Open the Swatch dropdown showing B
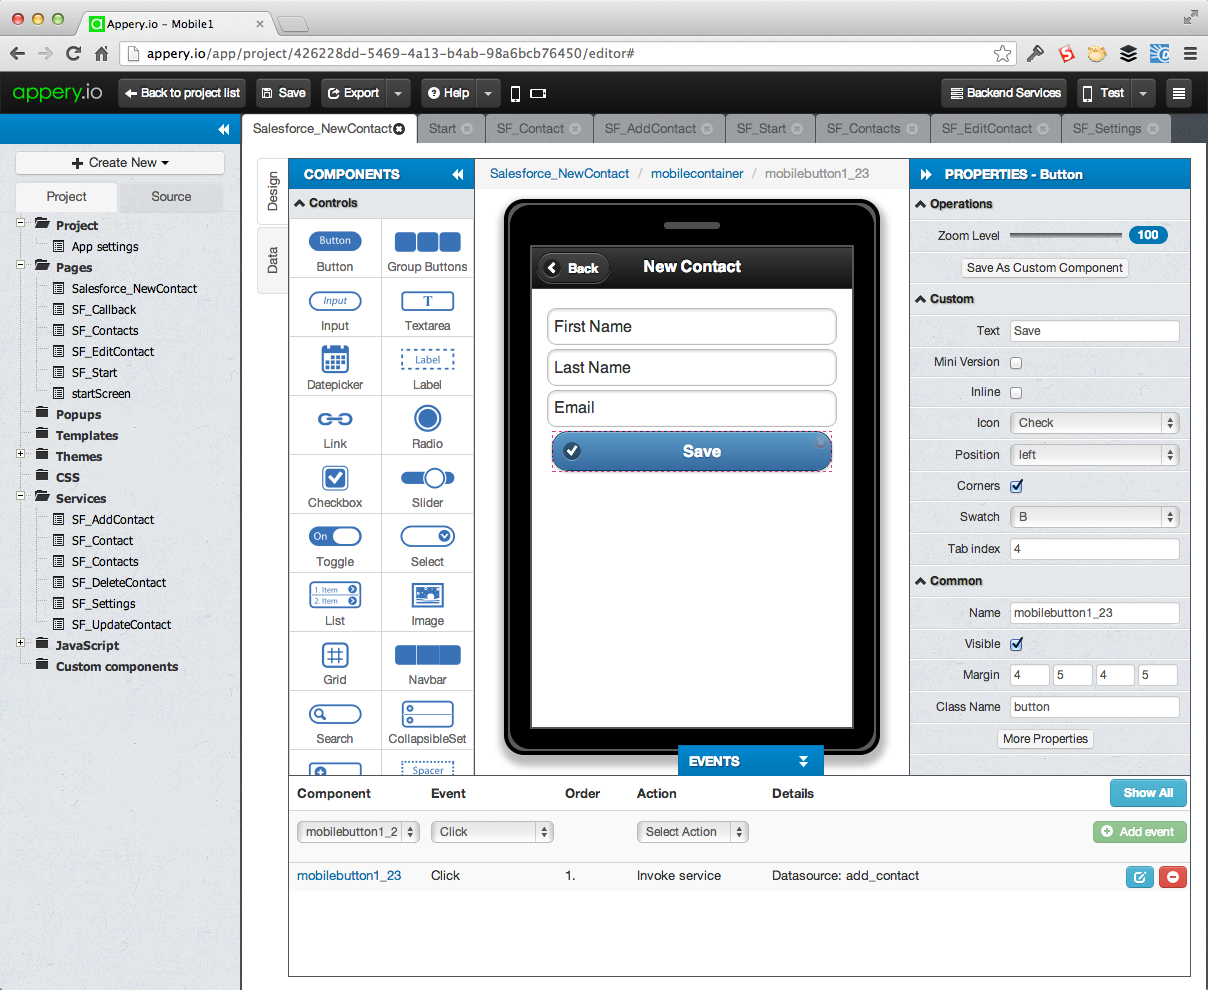Screen dimensions: 1208x990 1094,517
